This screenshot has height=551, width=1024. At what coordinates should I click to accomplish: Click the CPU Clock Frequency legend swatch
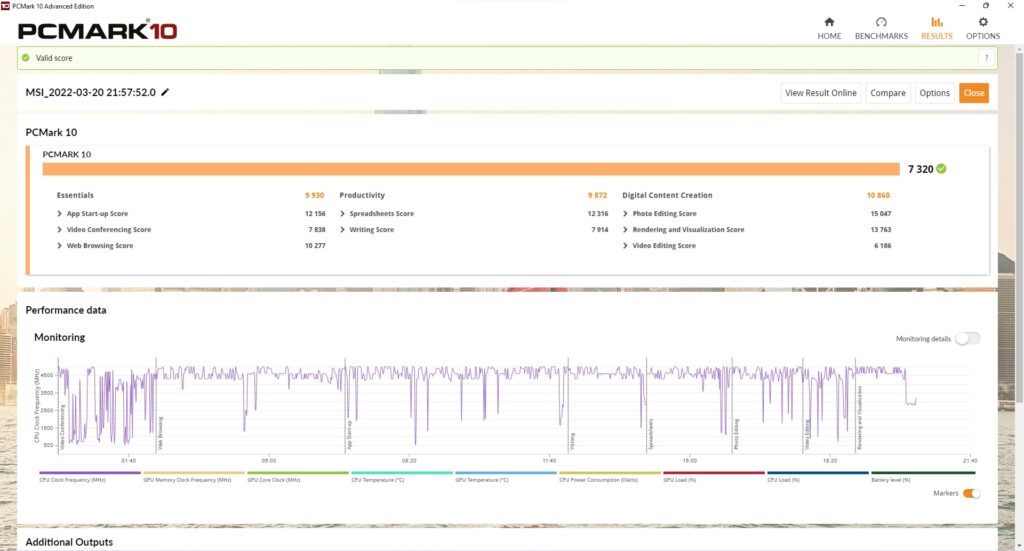pos(90,473)
